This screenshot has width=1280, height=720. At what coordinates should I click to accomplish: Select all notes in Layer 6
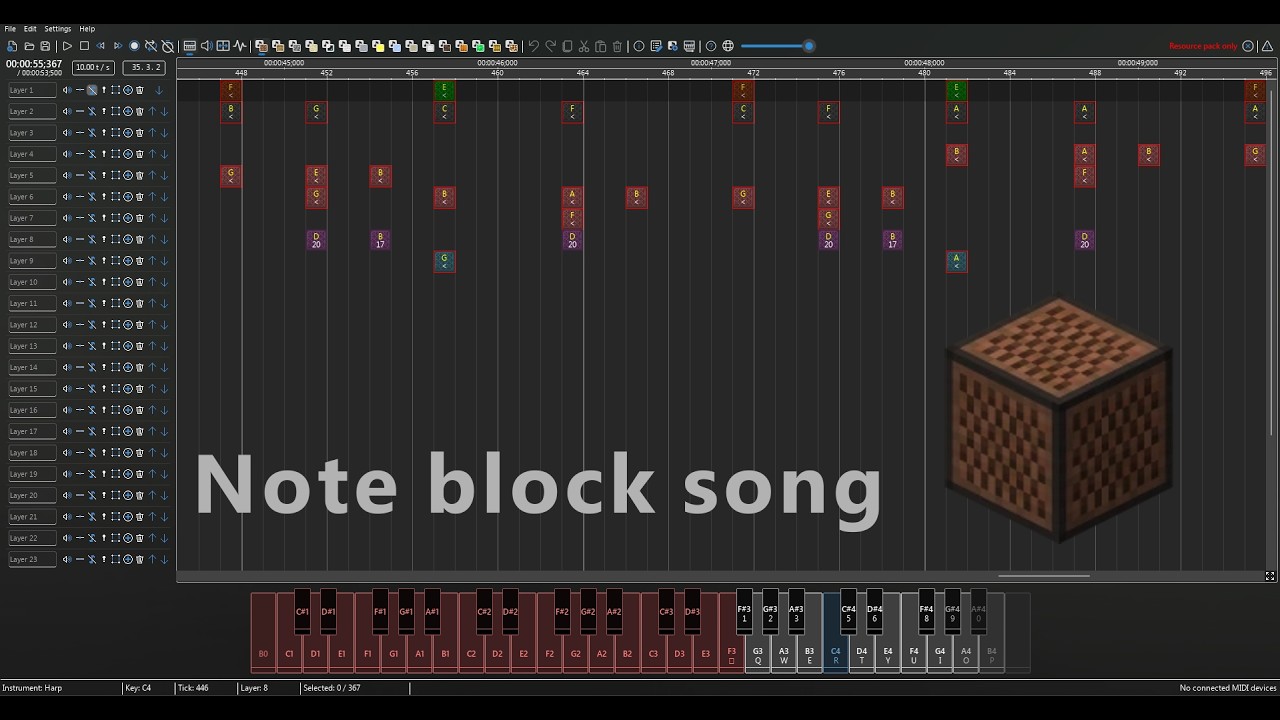tap(116, 197)
